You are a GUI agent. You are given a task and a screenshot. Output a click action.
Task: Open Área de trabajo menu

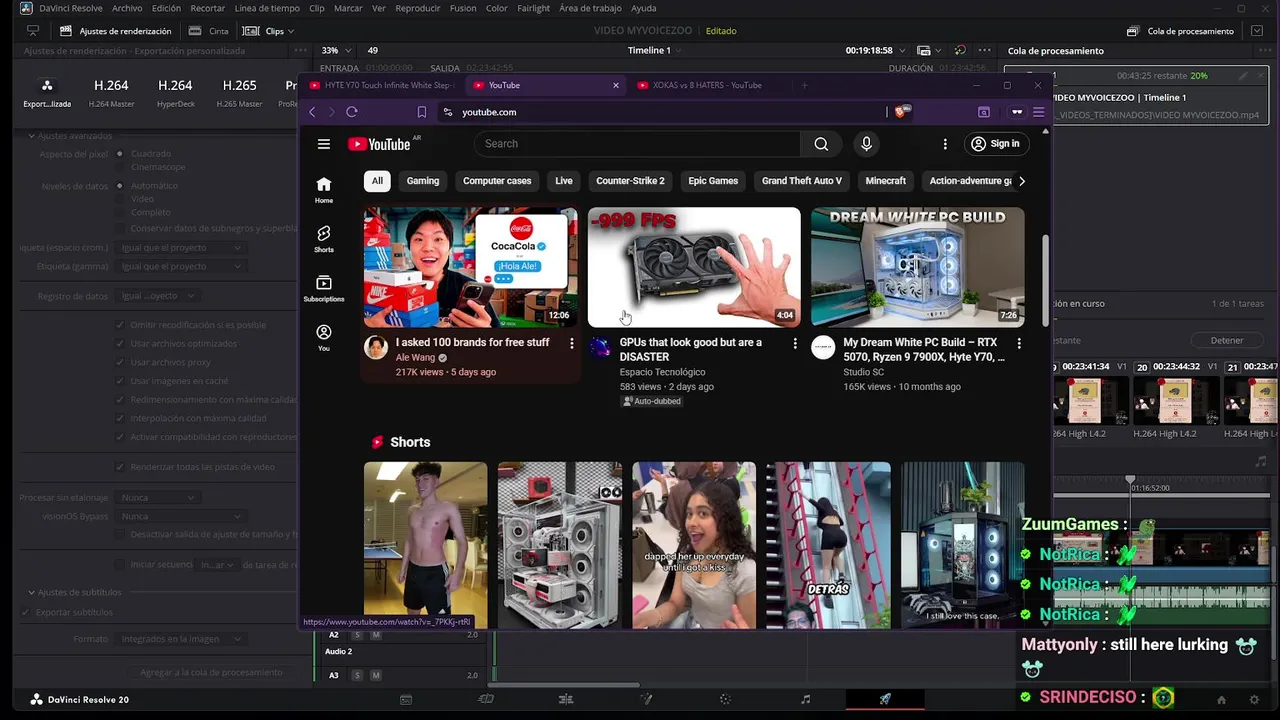[590, 8]
